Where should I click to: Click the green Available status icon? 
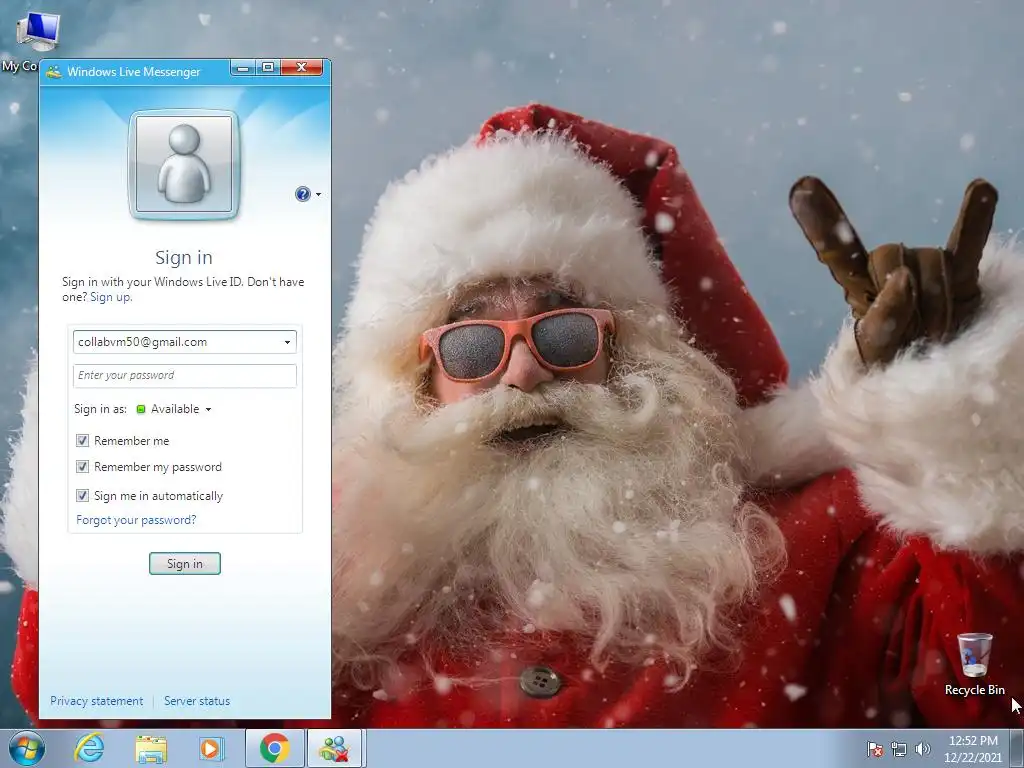click(140, 409)
